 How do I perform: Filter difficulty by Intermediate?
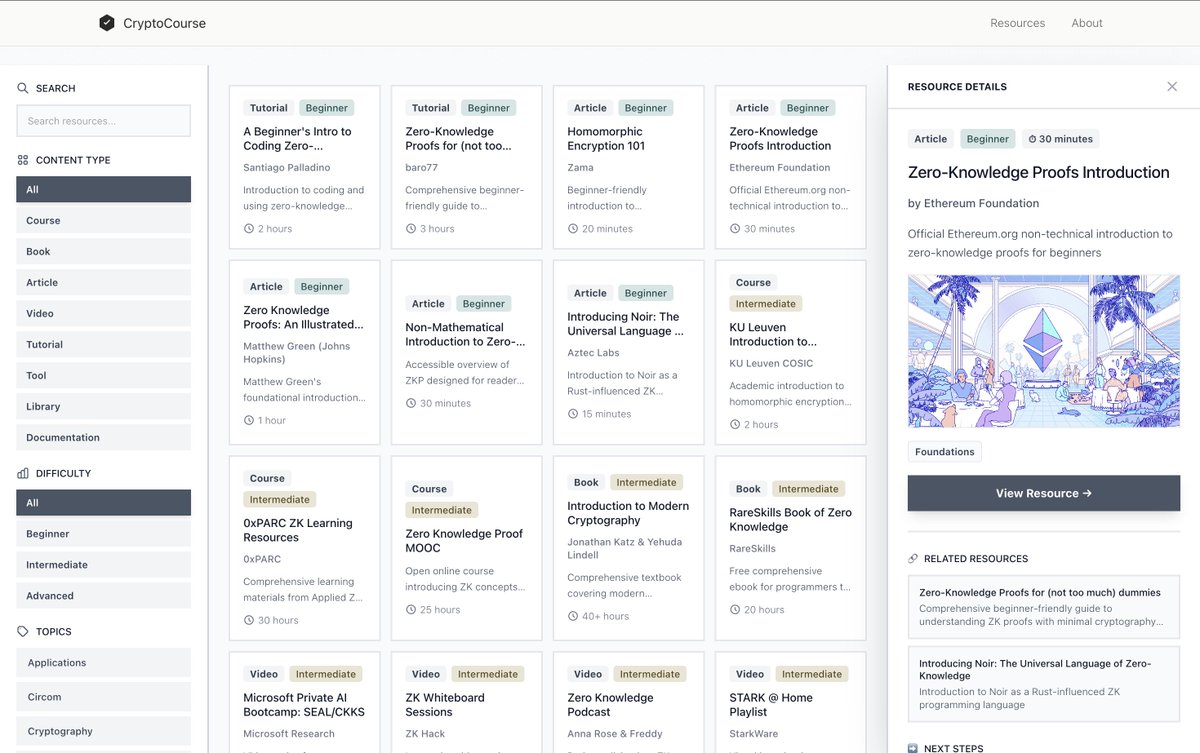104,565
